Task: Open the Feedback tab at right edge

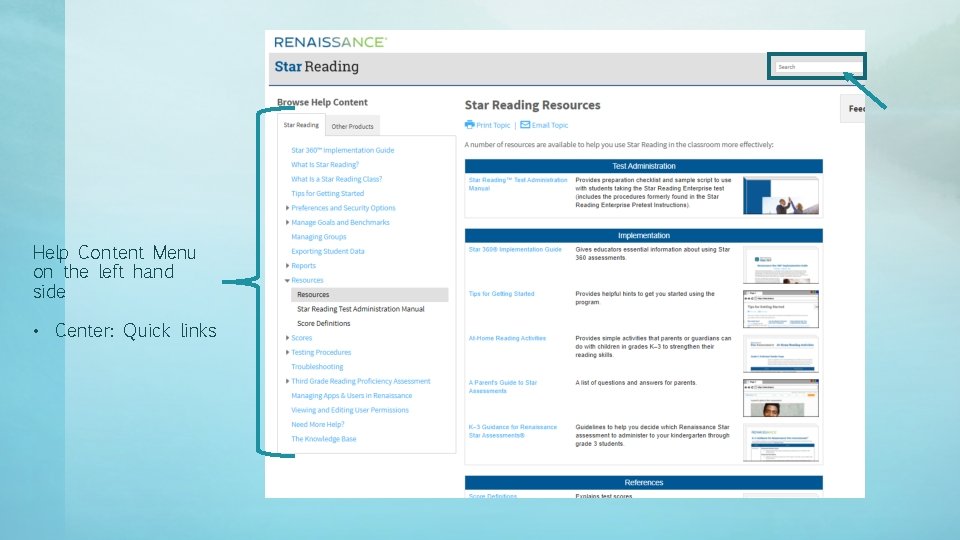Action: 853,108
